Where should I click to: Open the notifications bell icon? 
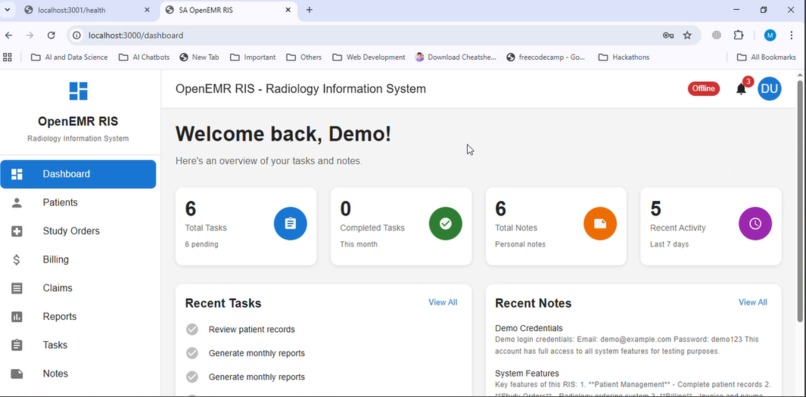coord(741,89)
